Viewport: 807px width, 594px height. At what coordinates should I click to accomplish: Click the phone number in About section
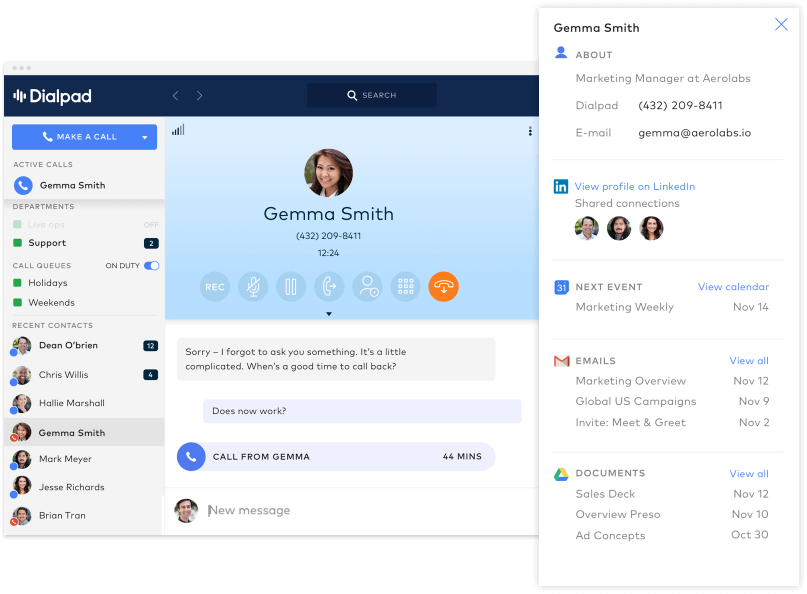tap(680, 106)
